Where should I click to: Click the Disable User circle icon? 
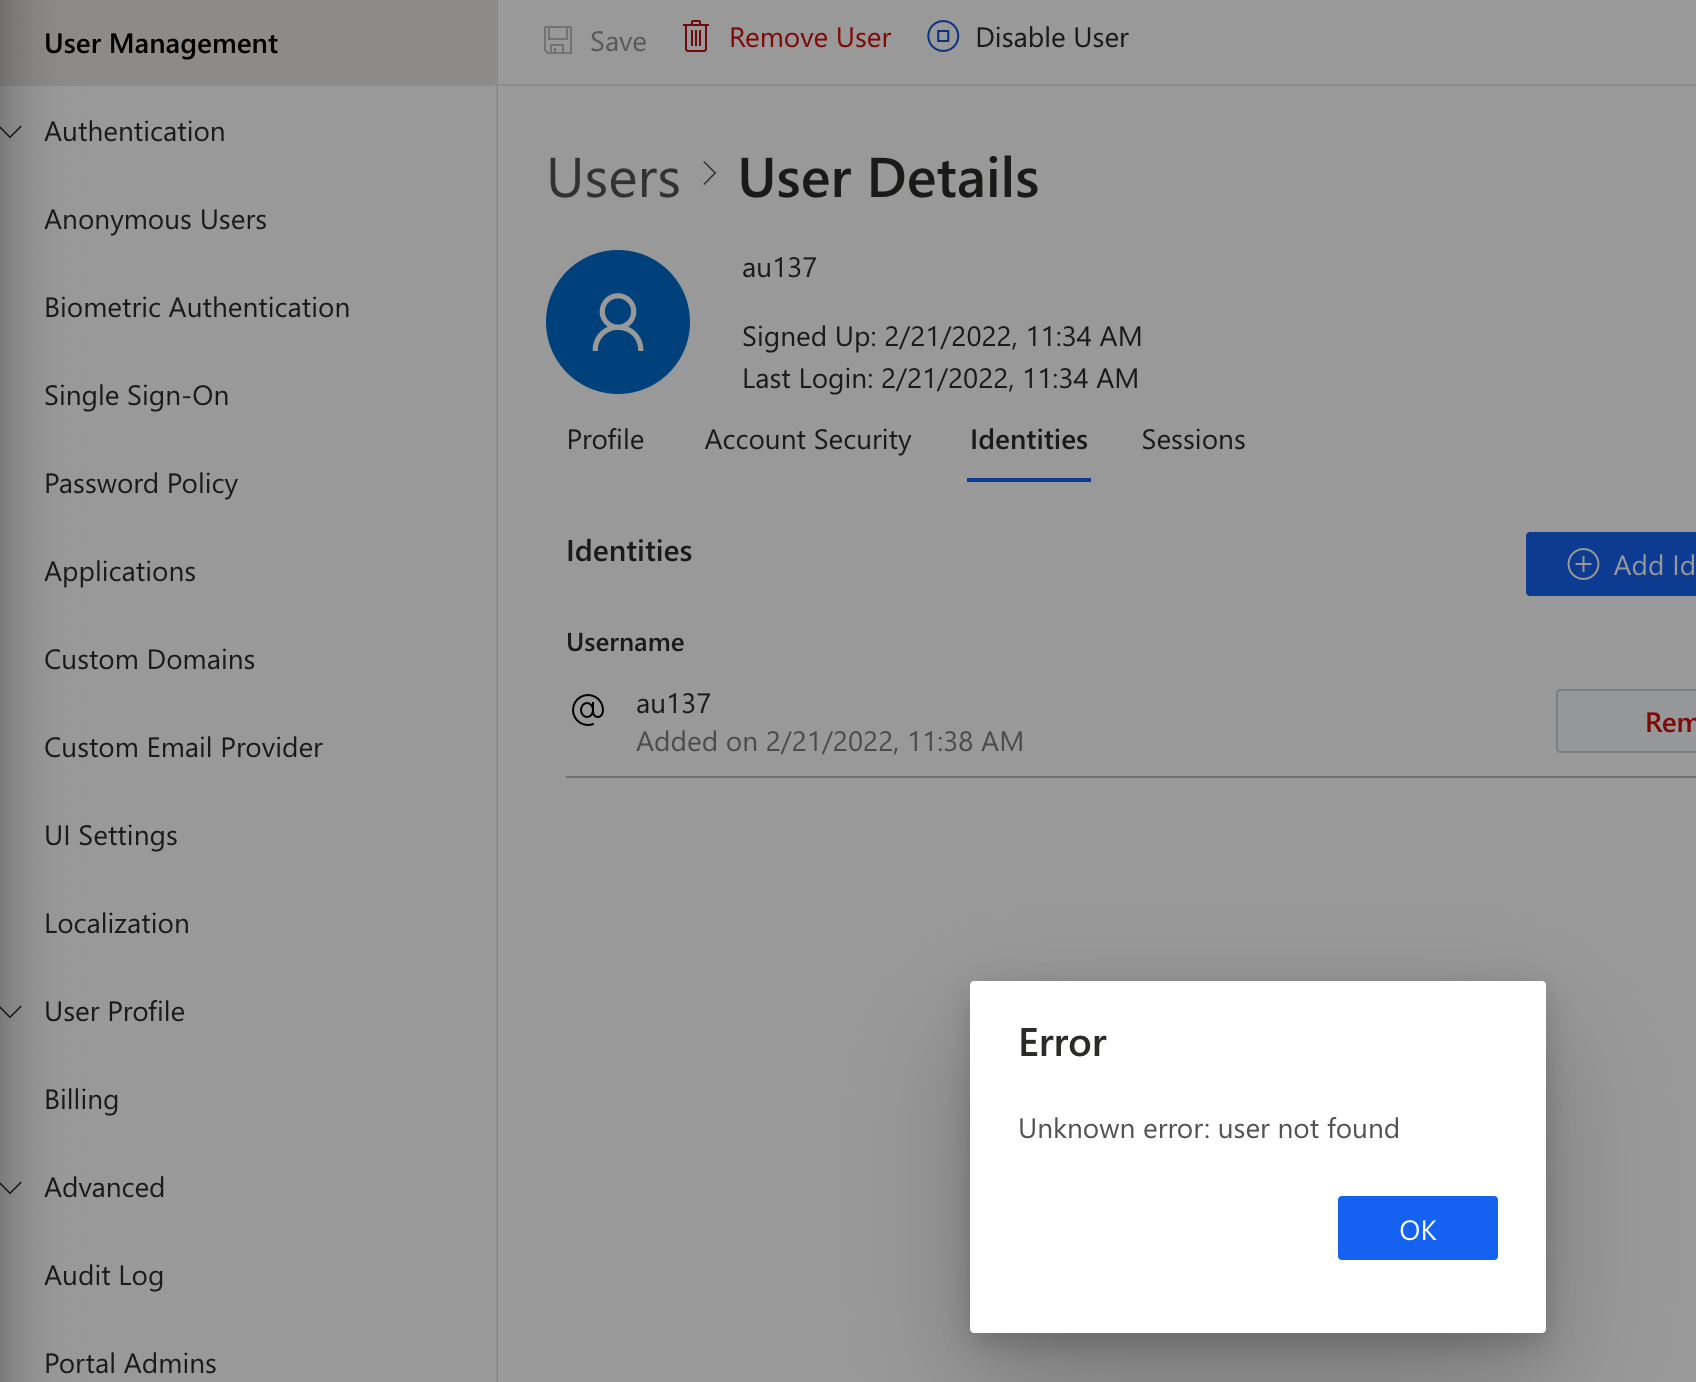(943, 36)
